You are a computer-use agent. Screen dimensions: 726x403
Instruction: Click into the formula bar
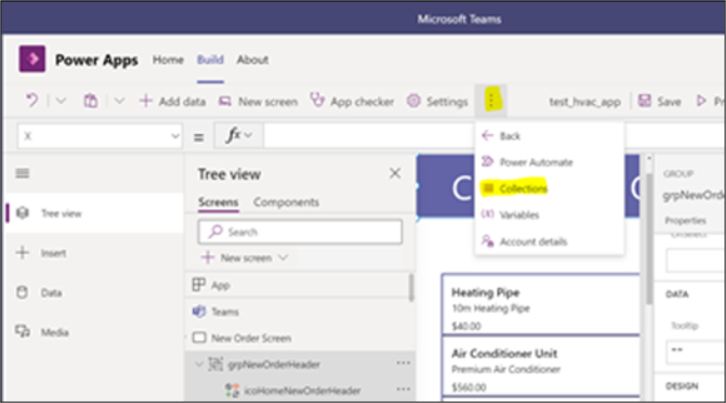pos(369,136)
